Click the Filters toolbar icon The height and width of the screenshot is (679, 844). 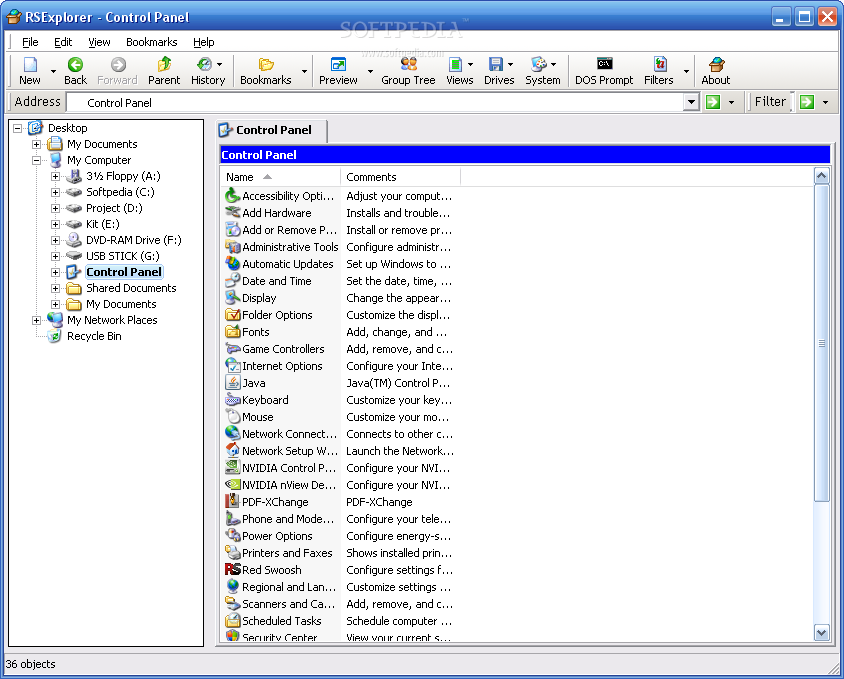[x=660, y=65]
